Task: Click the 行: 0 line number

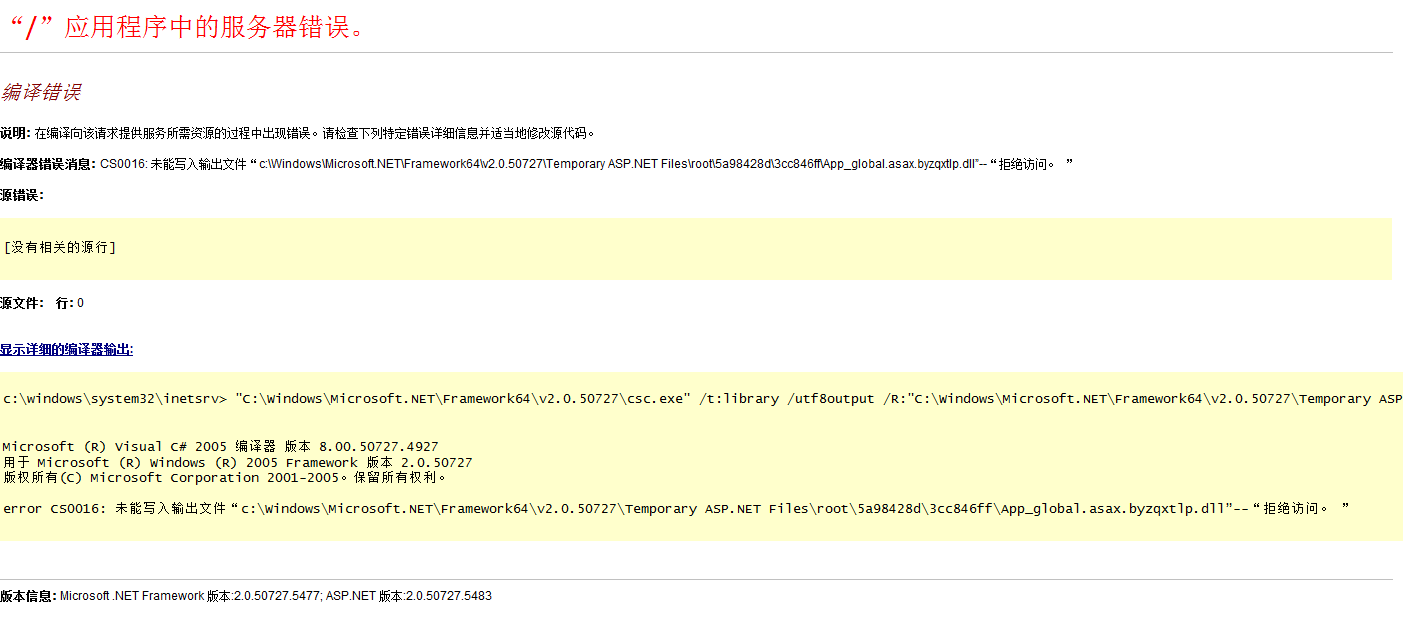Action: point(70,303)
